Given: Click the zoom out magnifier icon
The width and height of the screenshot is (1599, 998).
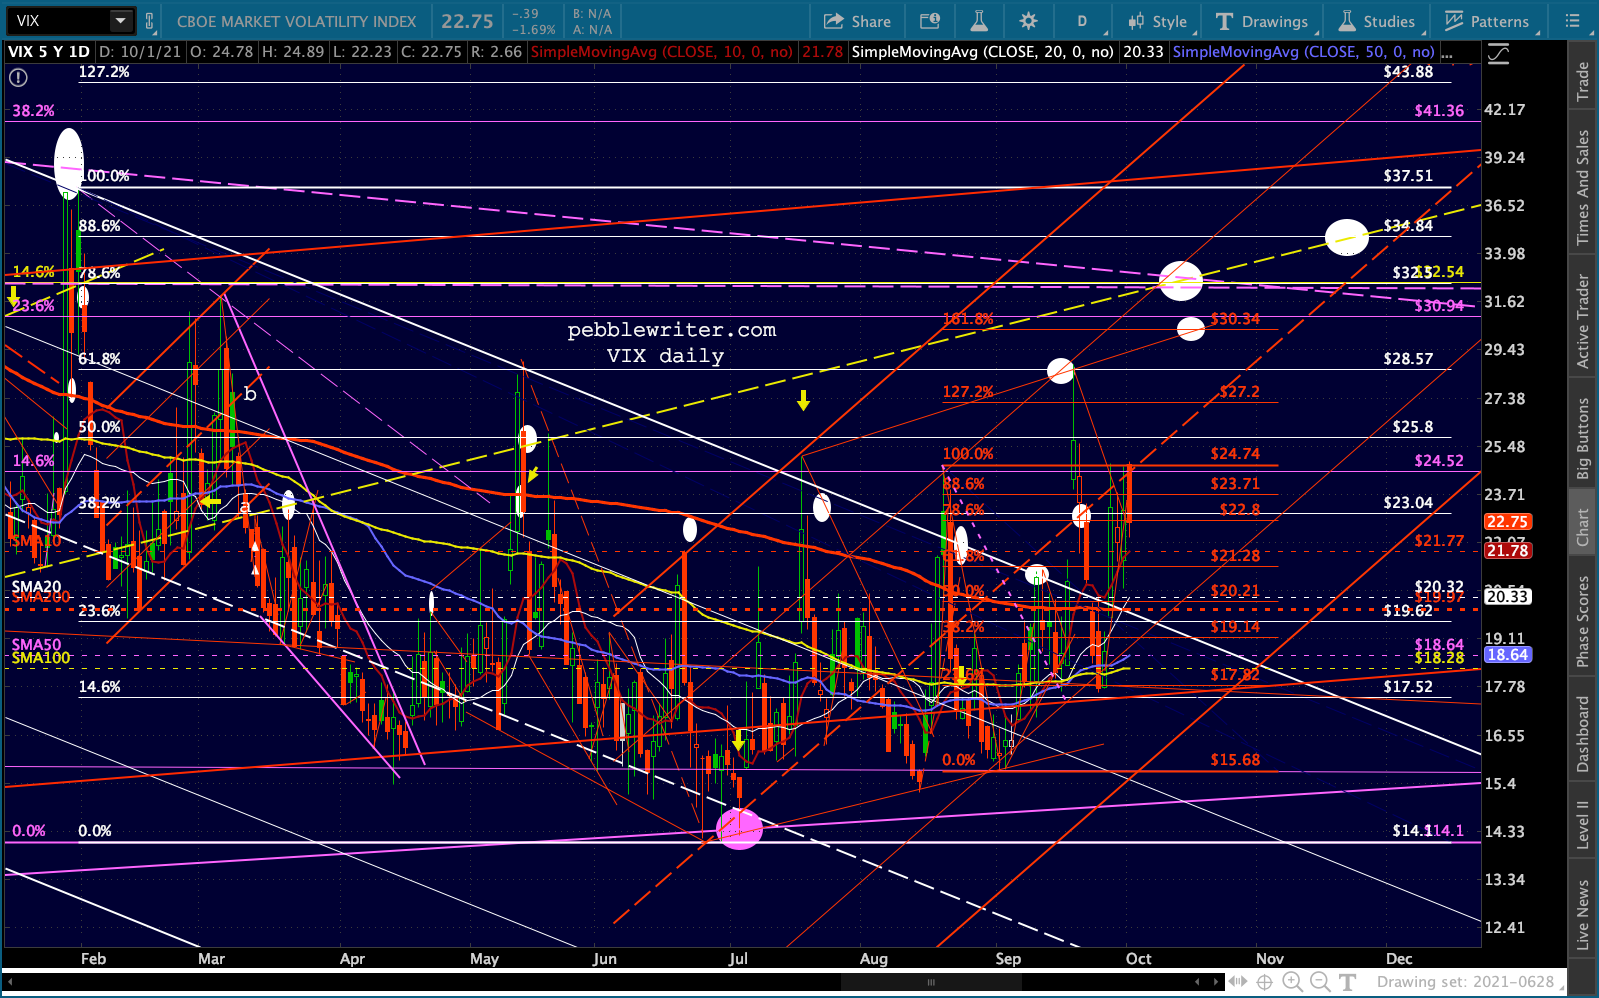Looking at the screenshot, I should 1320,982.
